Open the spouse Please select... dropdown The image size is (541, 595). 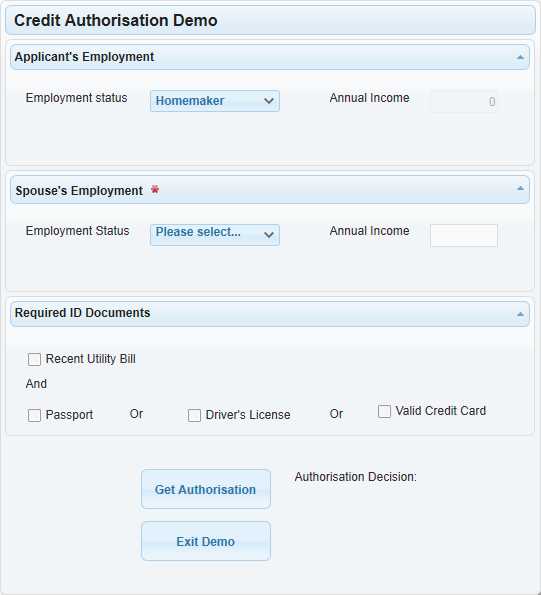[215, 235]
